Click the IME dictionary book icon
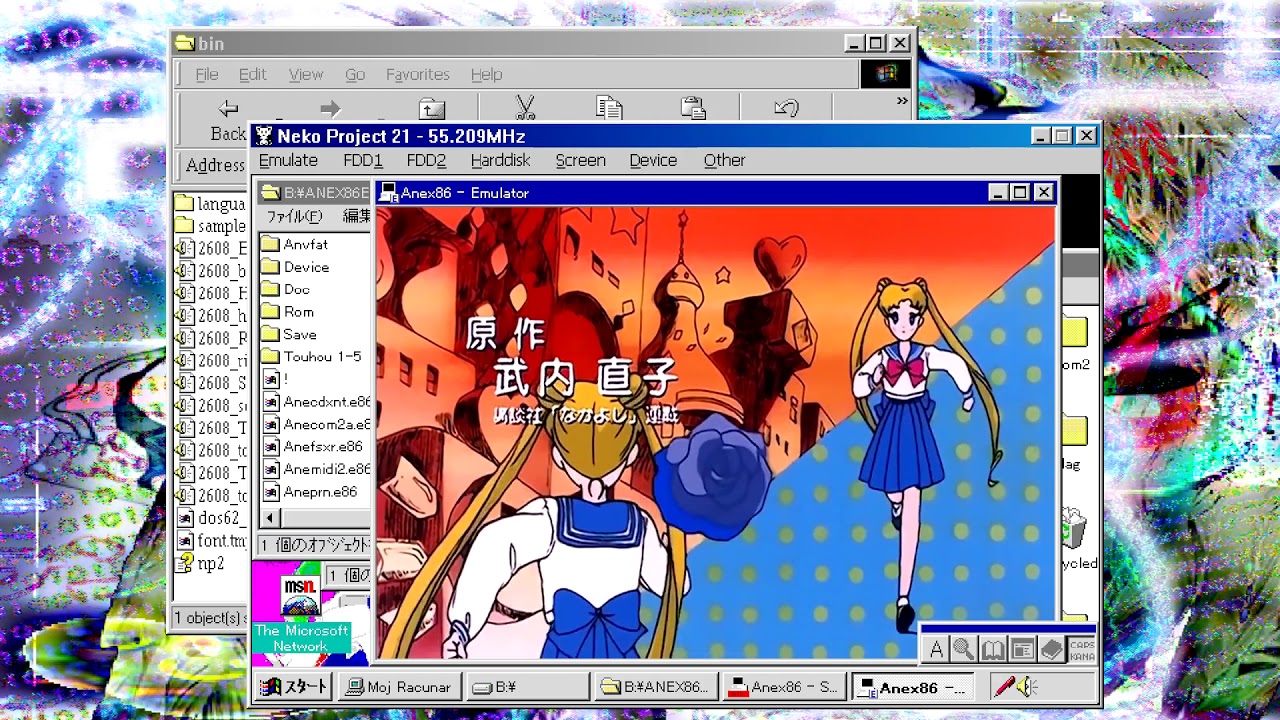The height and width of the screenshot is (720, 1280). pyautogui.click(x=993, y=650)
